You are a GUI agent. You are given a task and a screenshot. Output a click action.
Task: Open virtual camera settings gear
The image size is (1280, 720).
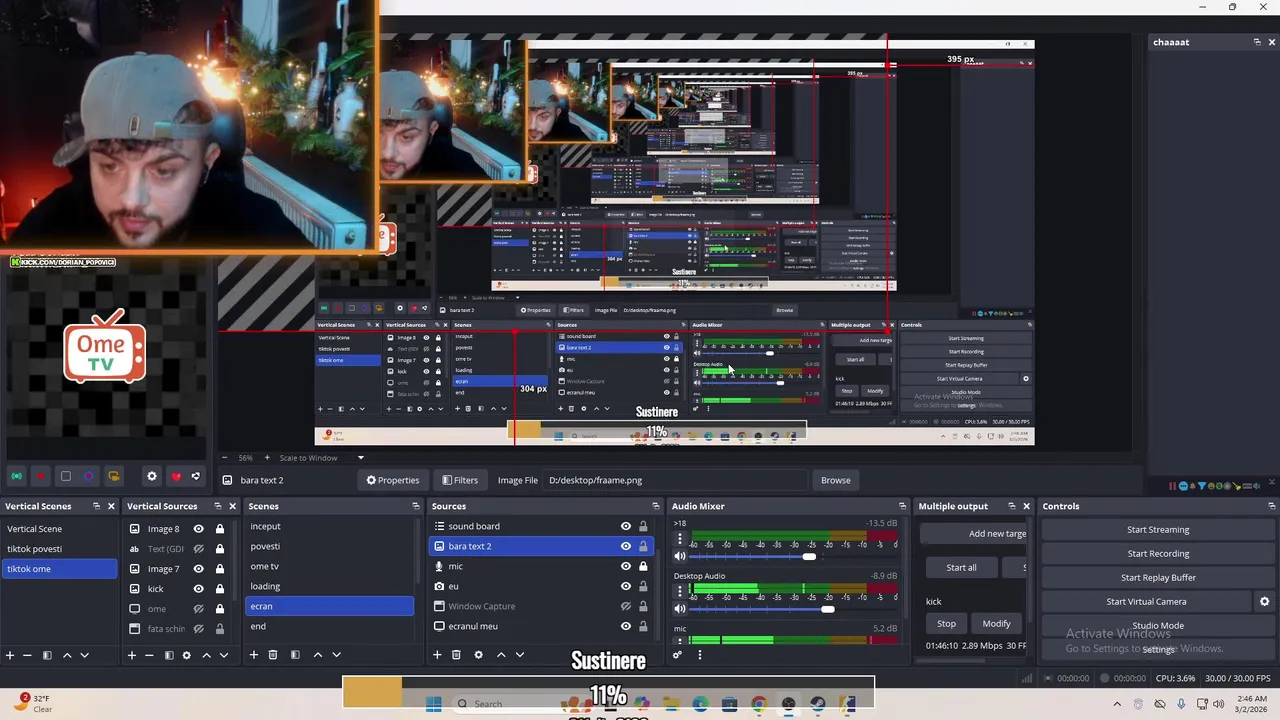1264,601
